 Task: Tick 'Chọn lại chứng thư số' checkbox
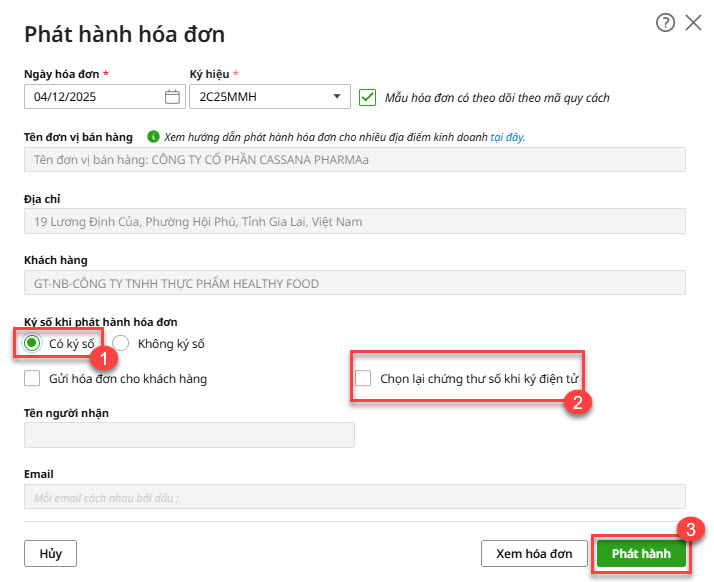pyautogui.click(x=364, y=379)
